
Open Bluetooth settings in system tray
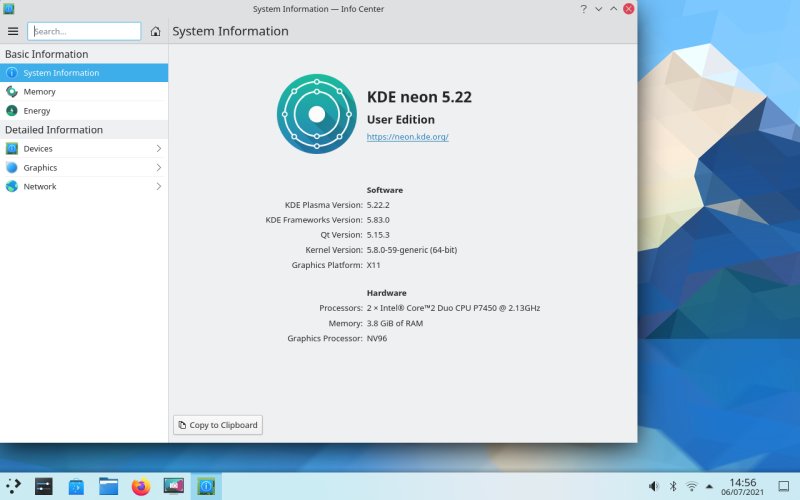[x=673, y=486]
